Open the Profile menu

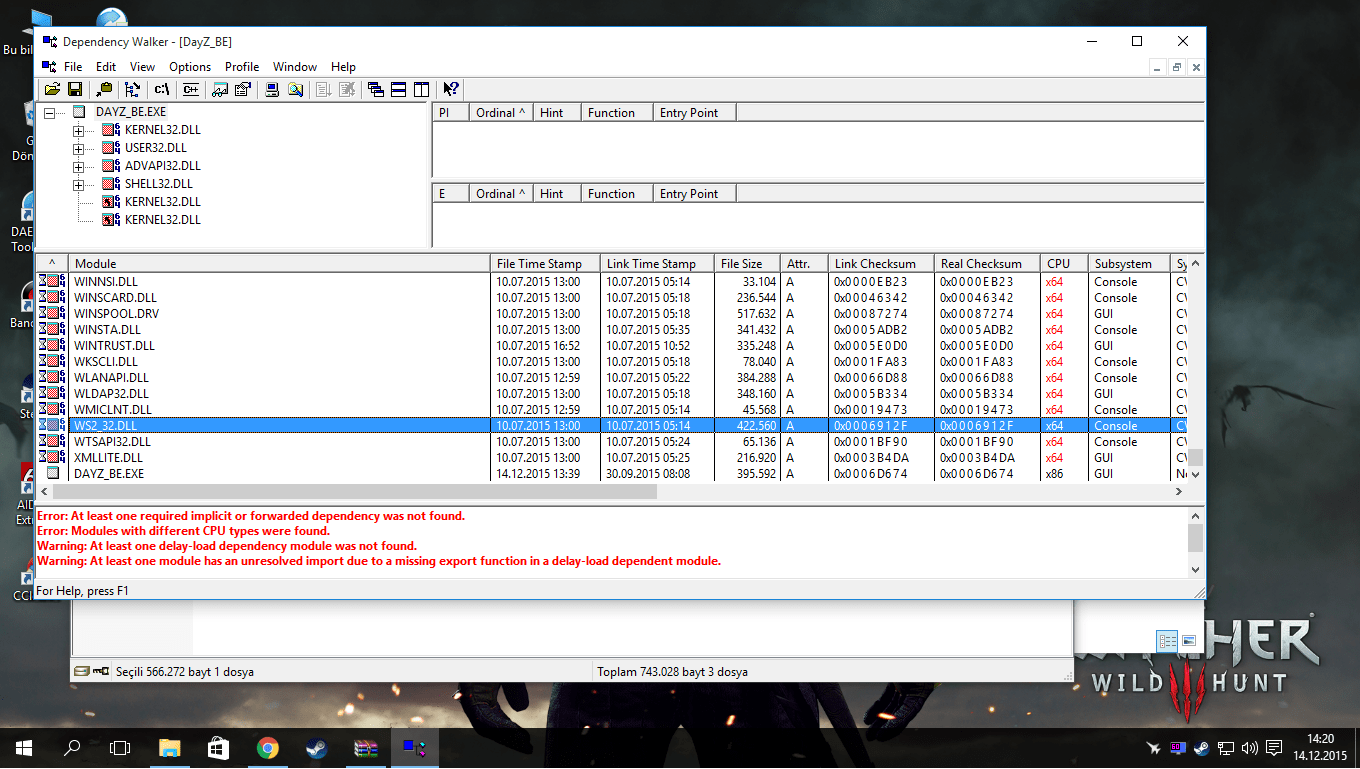242,67
